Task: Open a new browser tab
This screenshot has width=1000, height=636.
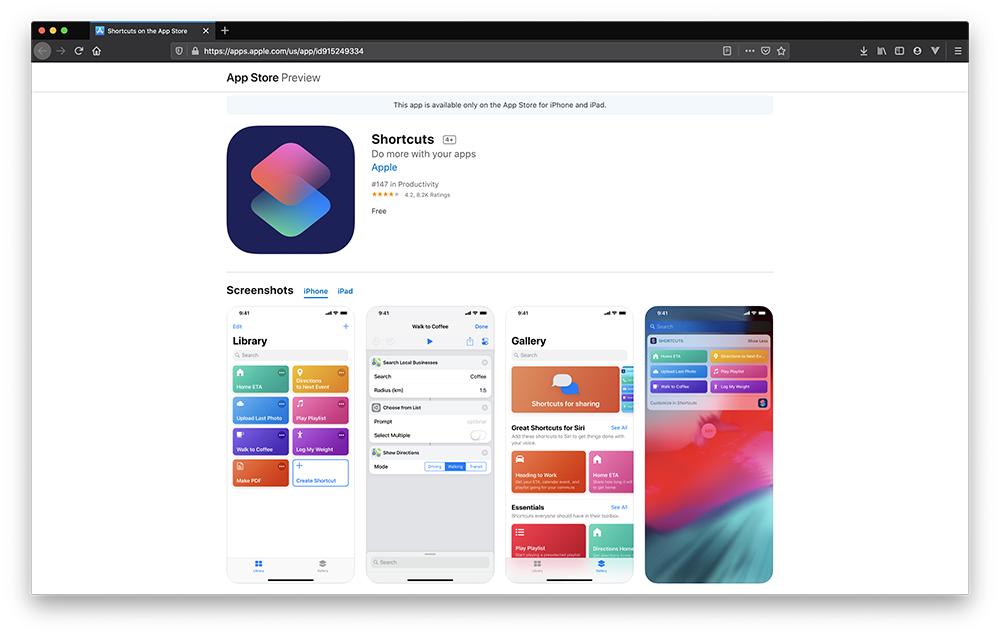Action: click(224, 31)
